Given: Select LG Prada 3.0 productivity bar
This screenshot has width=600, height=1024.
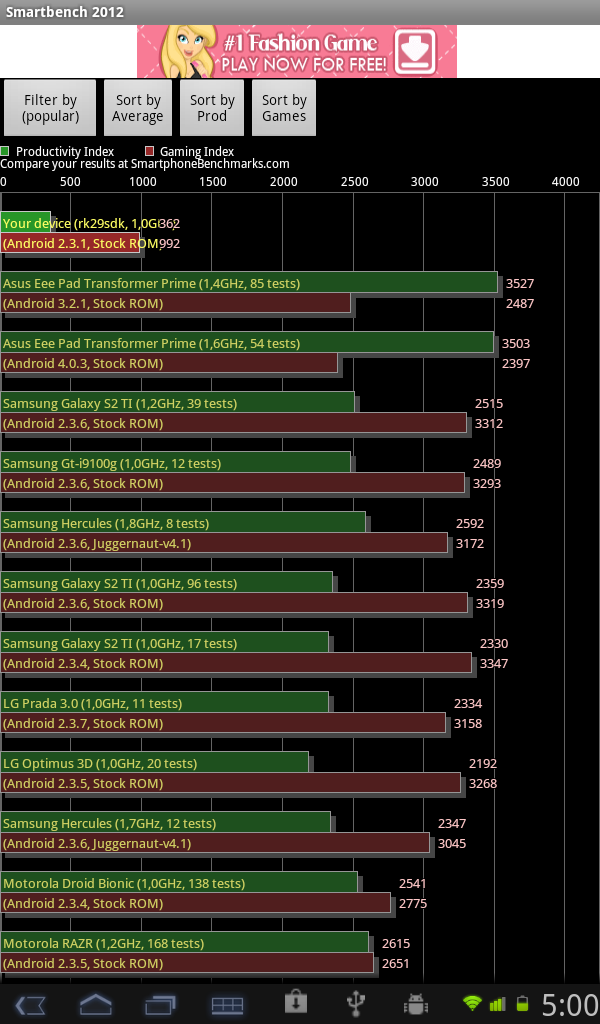Looking at the screenshot, I should coord(165,703).
